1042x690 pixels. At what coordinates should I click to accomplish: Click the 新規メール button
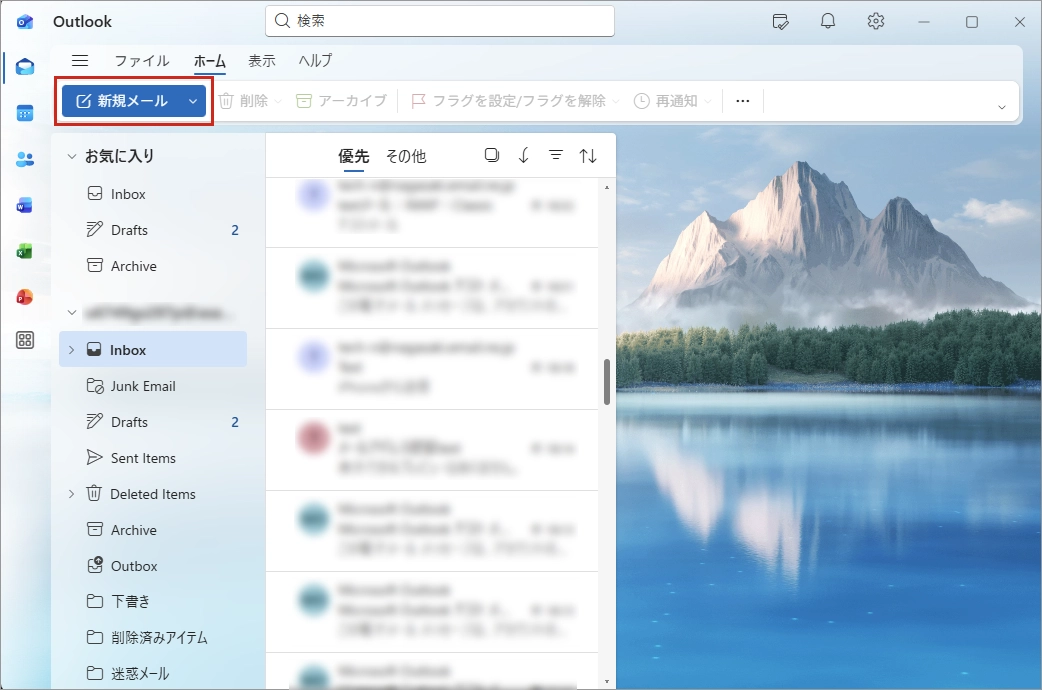pos(125,100)
